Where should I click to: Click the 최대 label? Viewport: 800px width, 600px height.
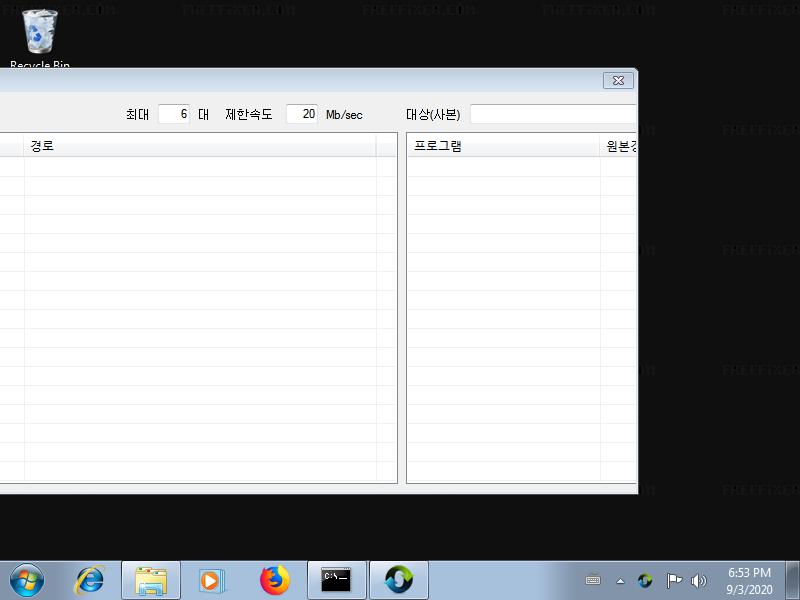coord(138,114)
